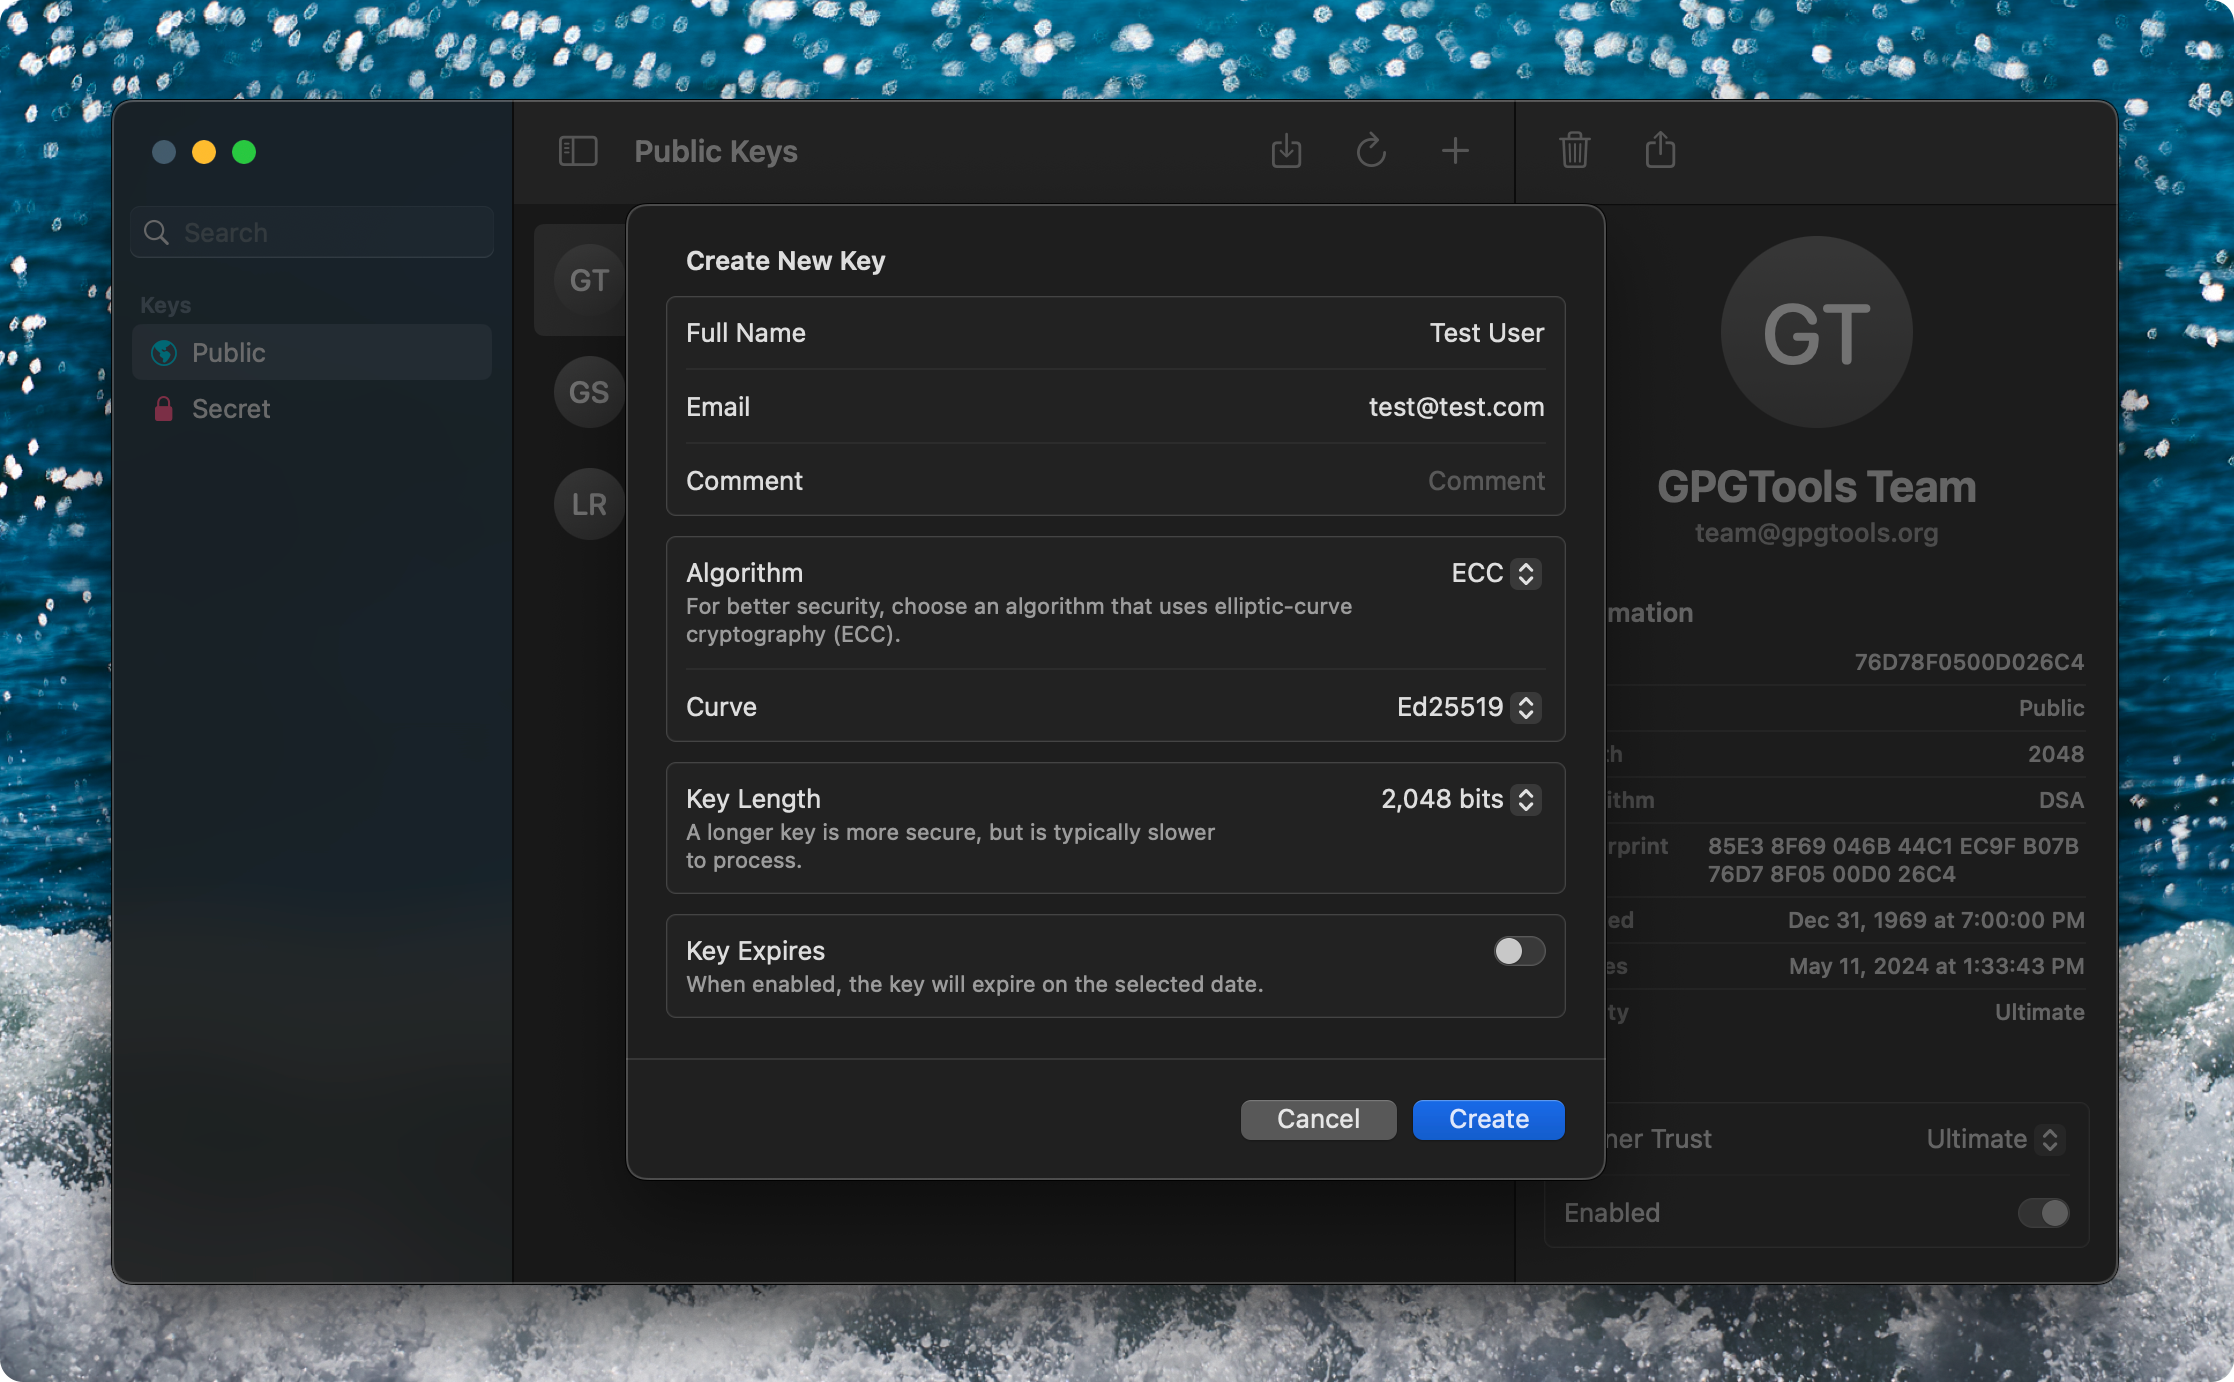
Task: Select the LR key avatar
Action: 588,504
